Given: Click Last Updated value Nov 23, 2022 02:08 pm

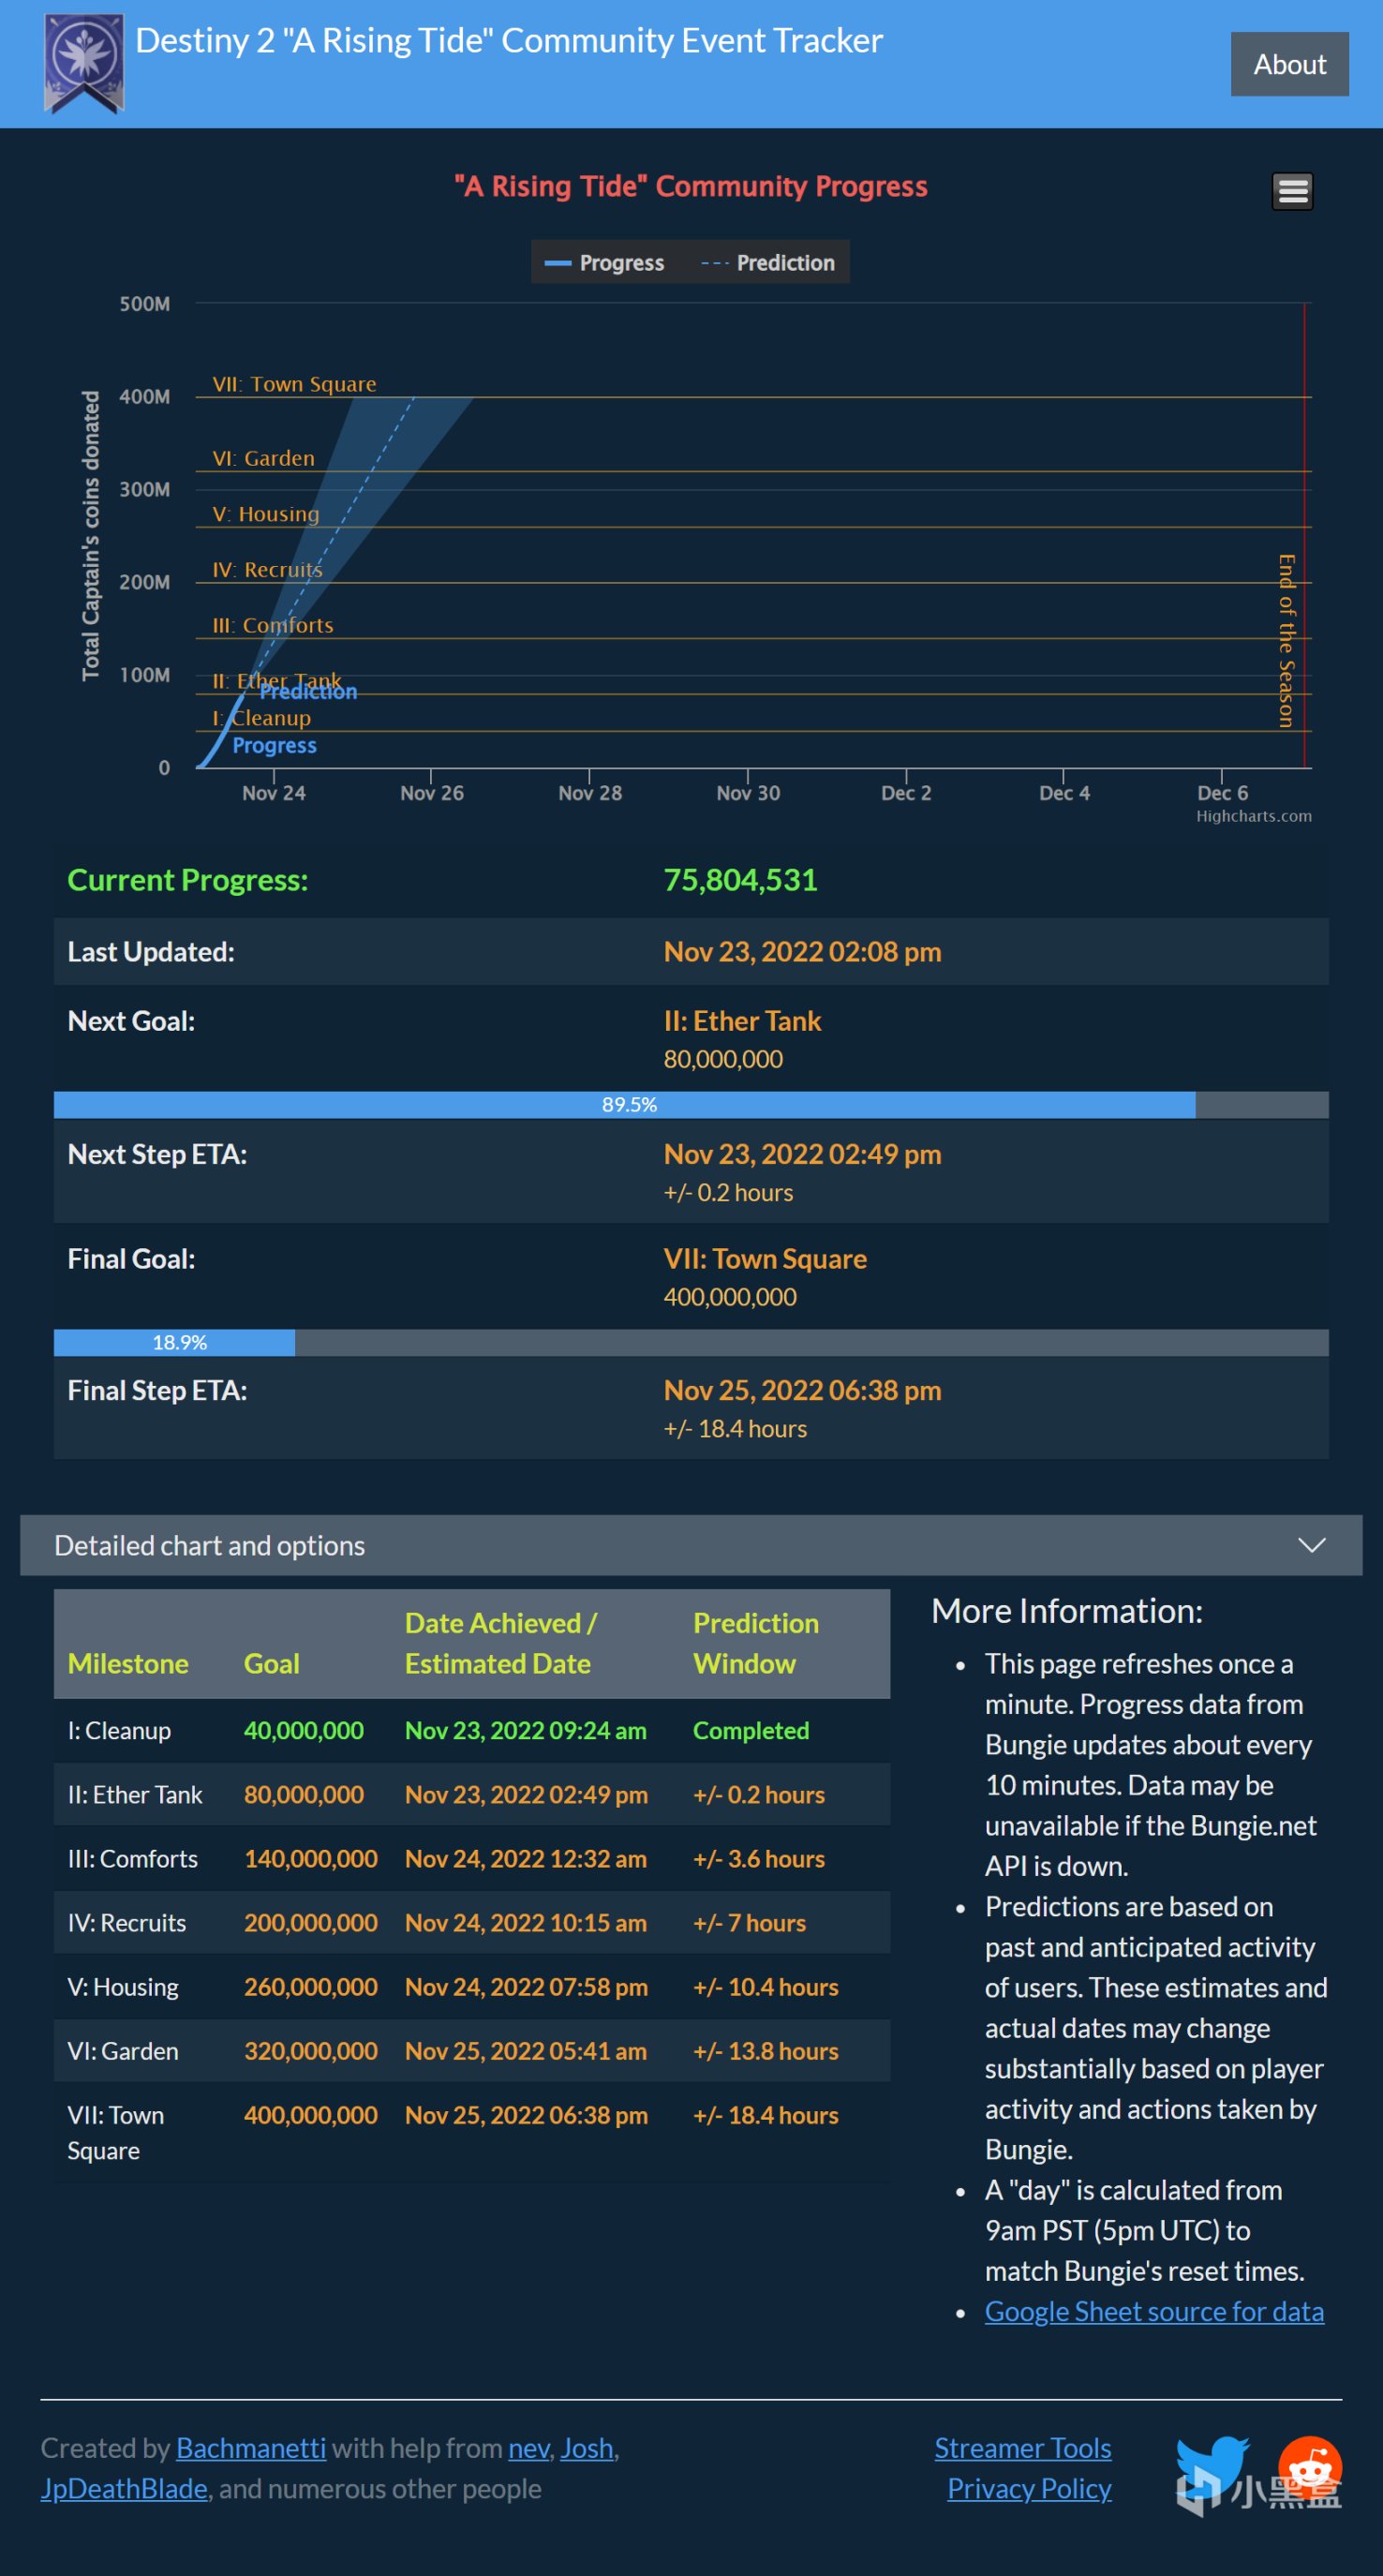Looking at the screenshot, I should coord(802,951).
